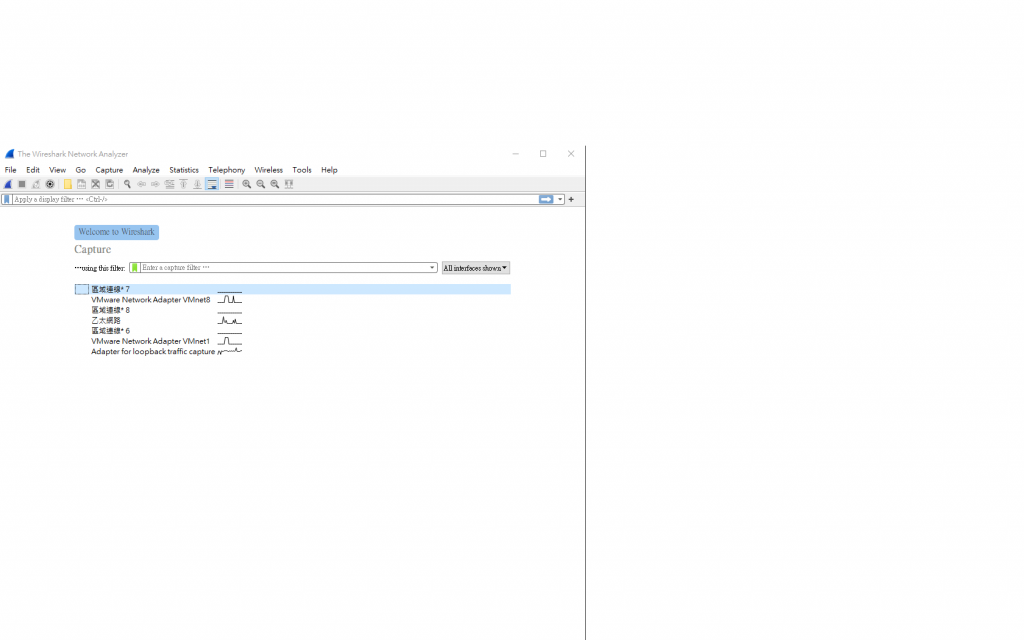Open the Capture menu

coord(109,170)
